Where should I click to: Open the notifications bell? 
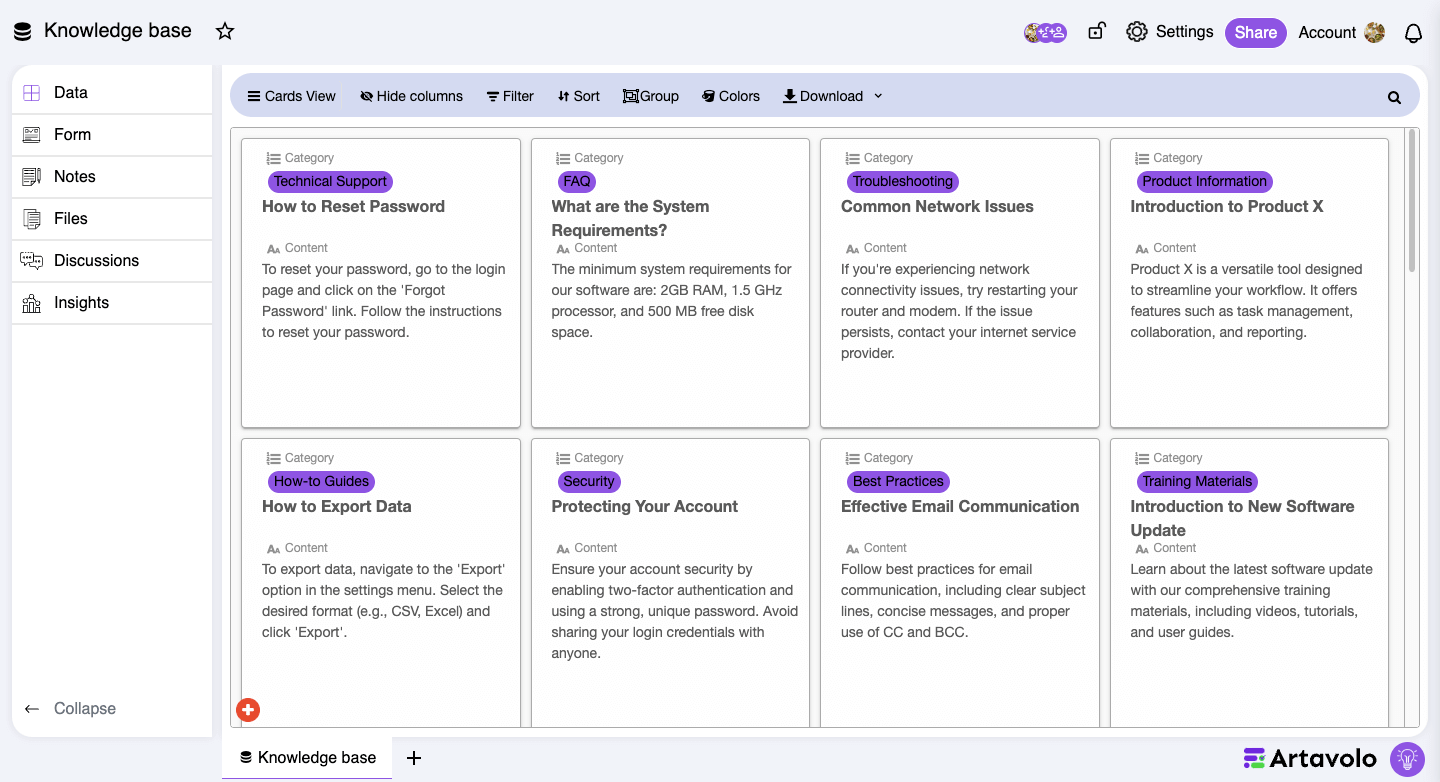pos(1413,32)
